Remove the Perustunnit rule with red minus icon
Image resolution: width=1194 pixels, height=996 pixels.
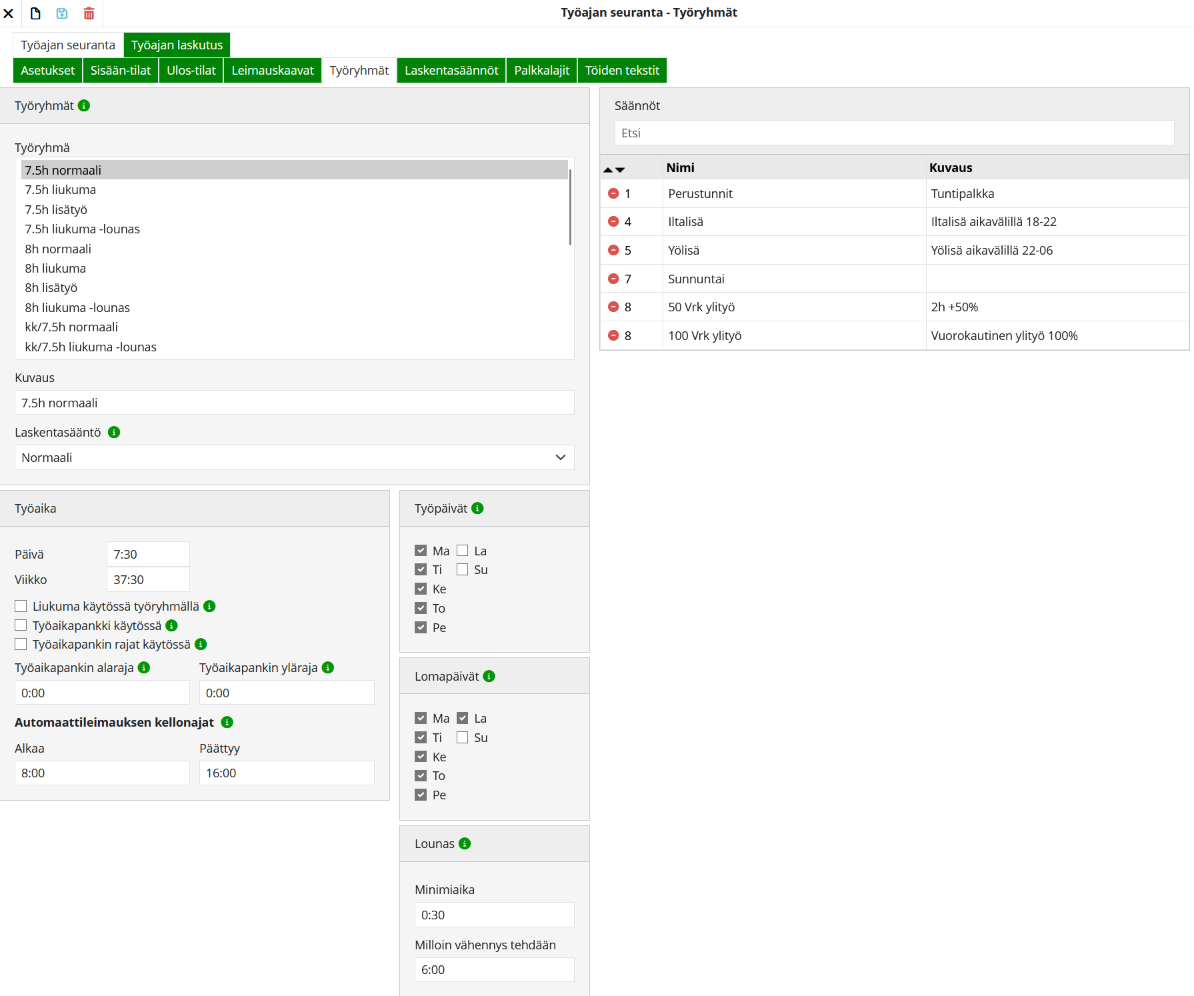[x=613, y=193]
